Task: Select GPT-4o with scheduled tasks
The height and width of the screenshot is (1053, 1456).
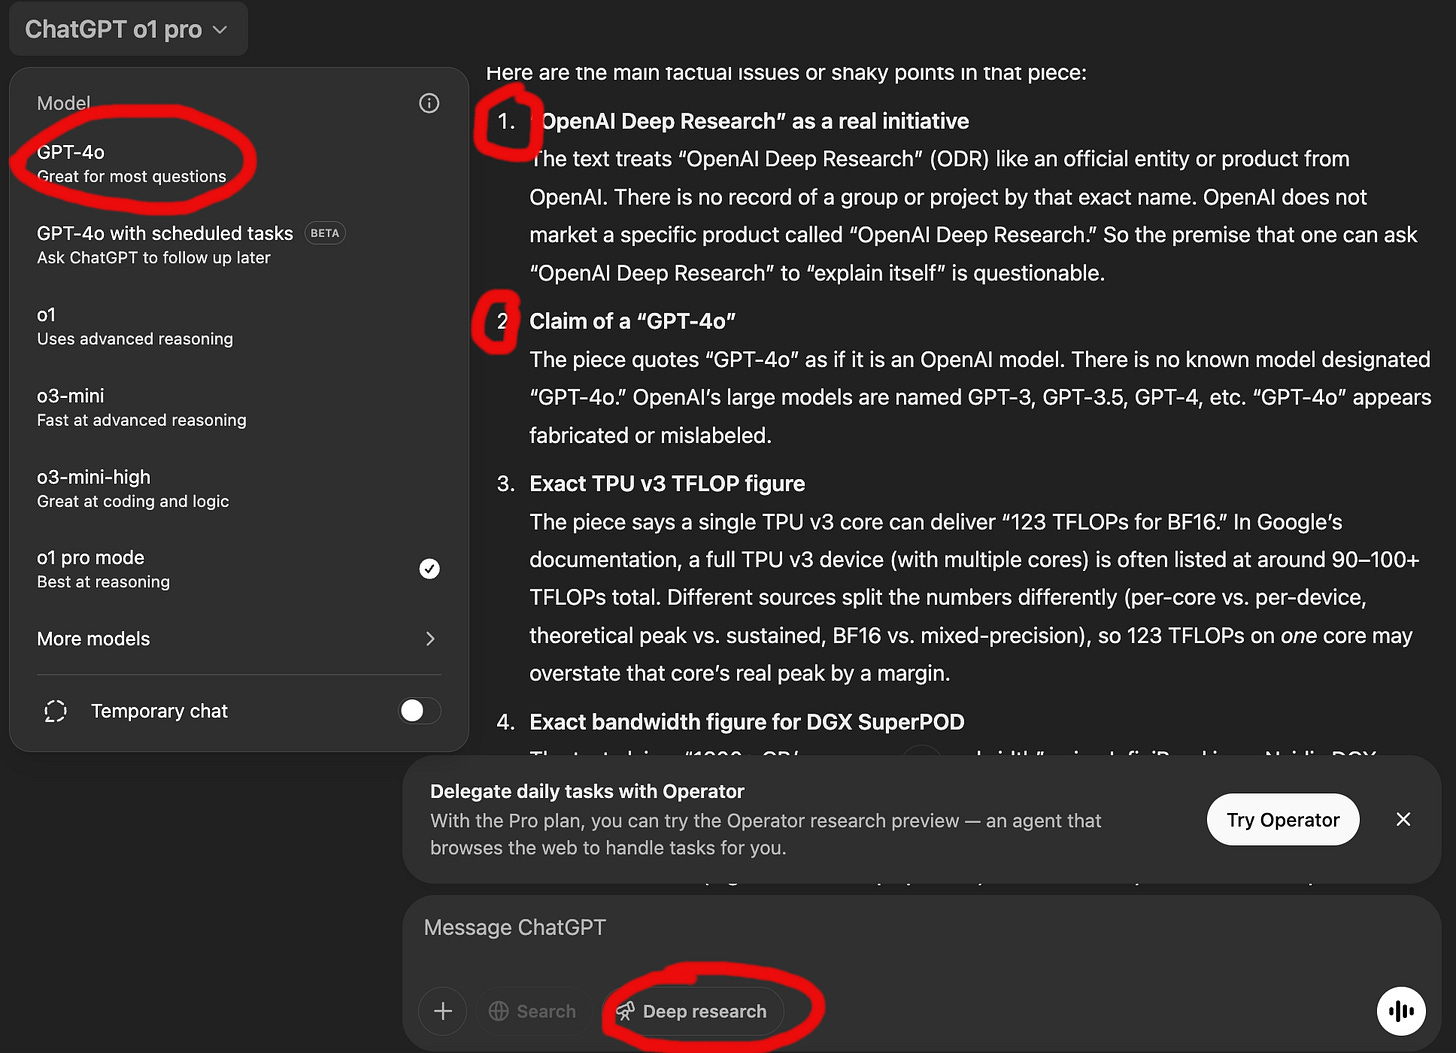Action: pyautogui.click(x=238, y=244)
